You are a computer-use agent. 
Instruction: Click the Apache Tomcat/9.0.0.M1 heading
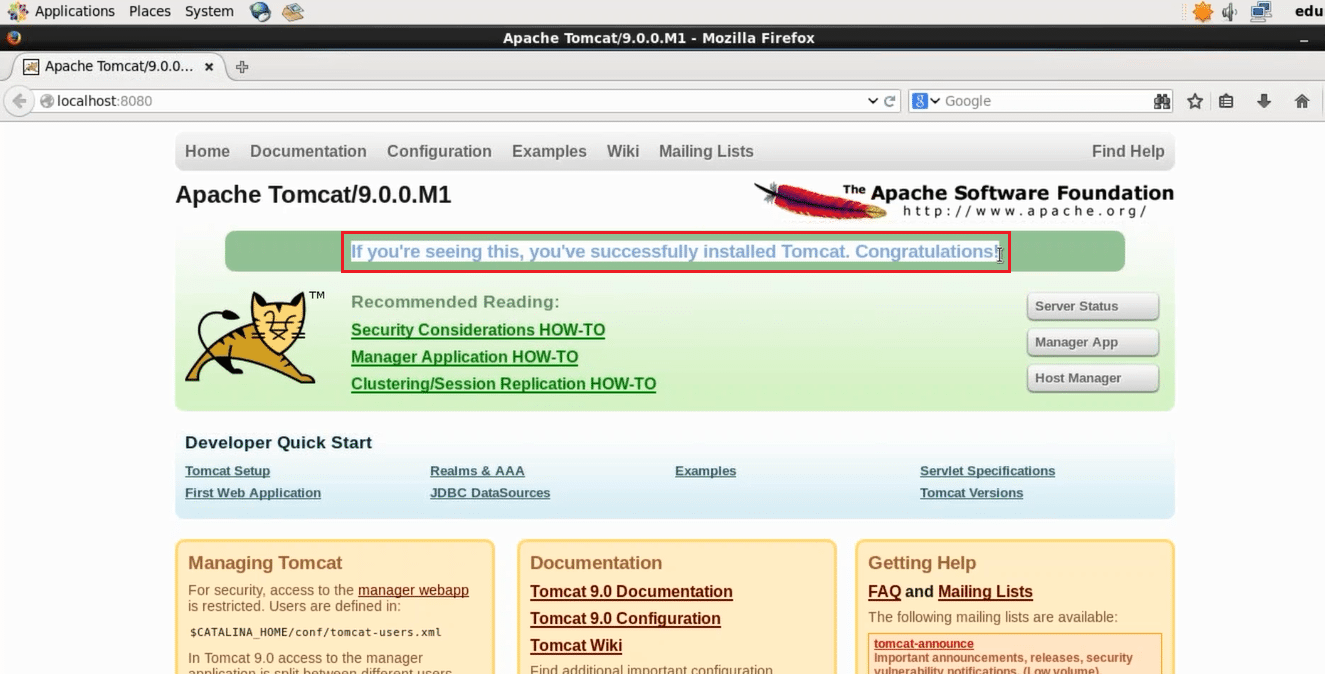pos(313,195)
